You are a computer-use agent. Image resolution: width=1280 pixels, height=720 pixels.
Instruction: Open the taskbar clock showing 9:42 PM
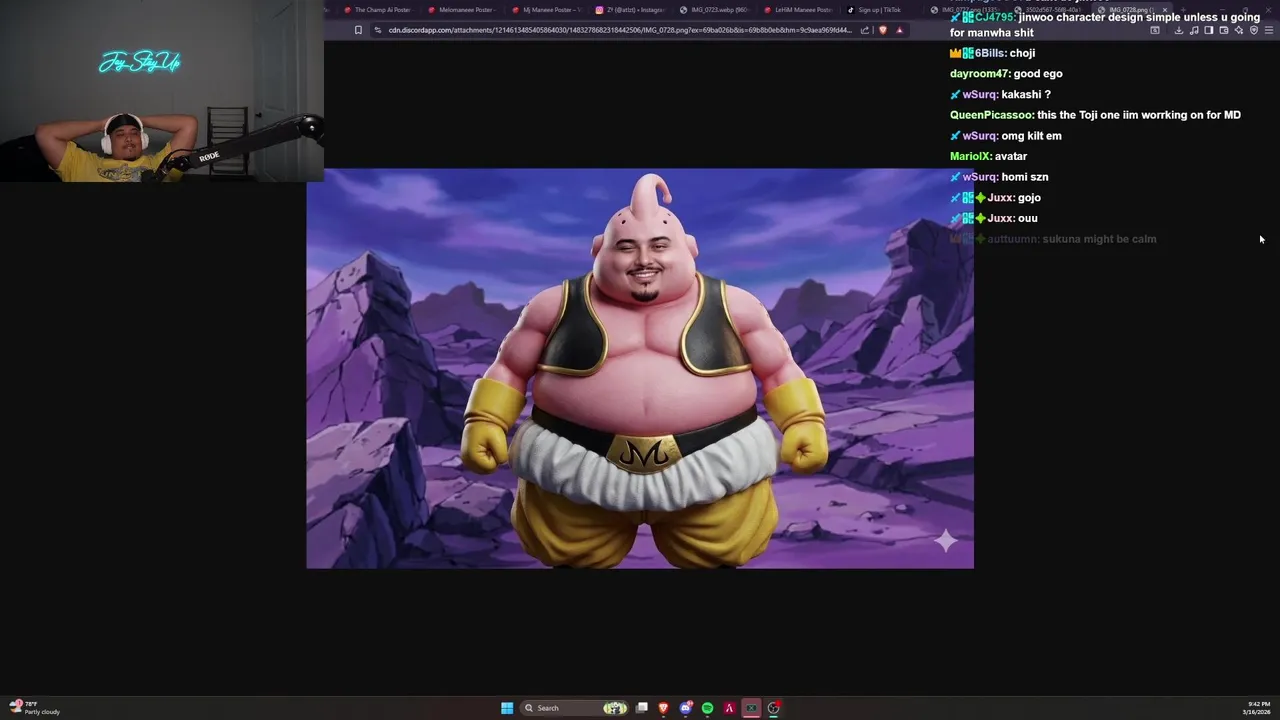tap(1258, 708)
